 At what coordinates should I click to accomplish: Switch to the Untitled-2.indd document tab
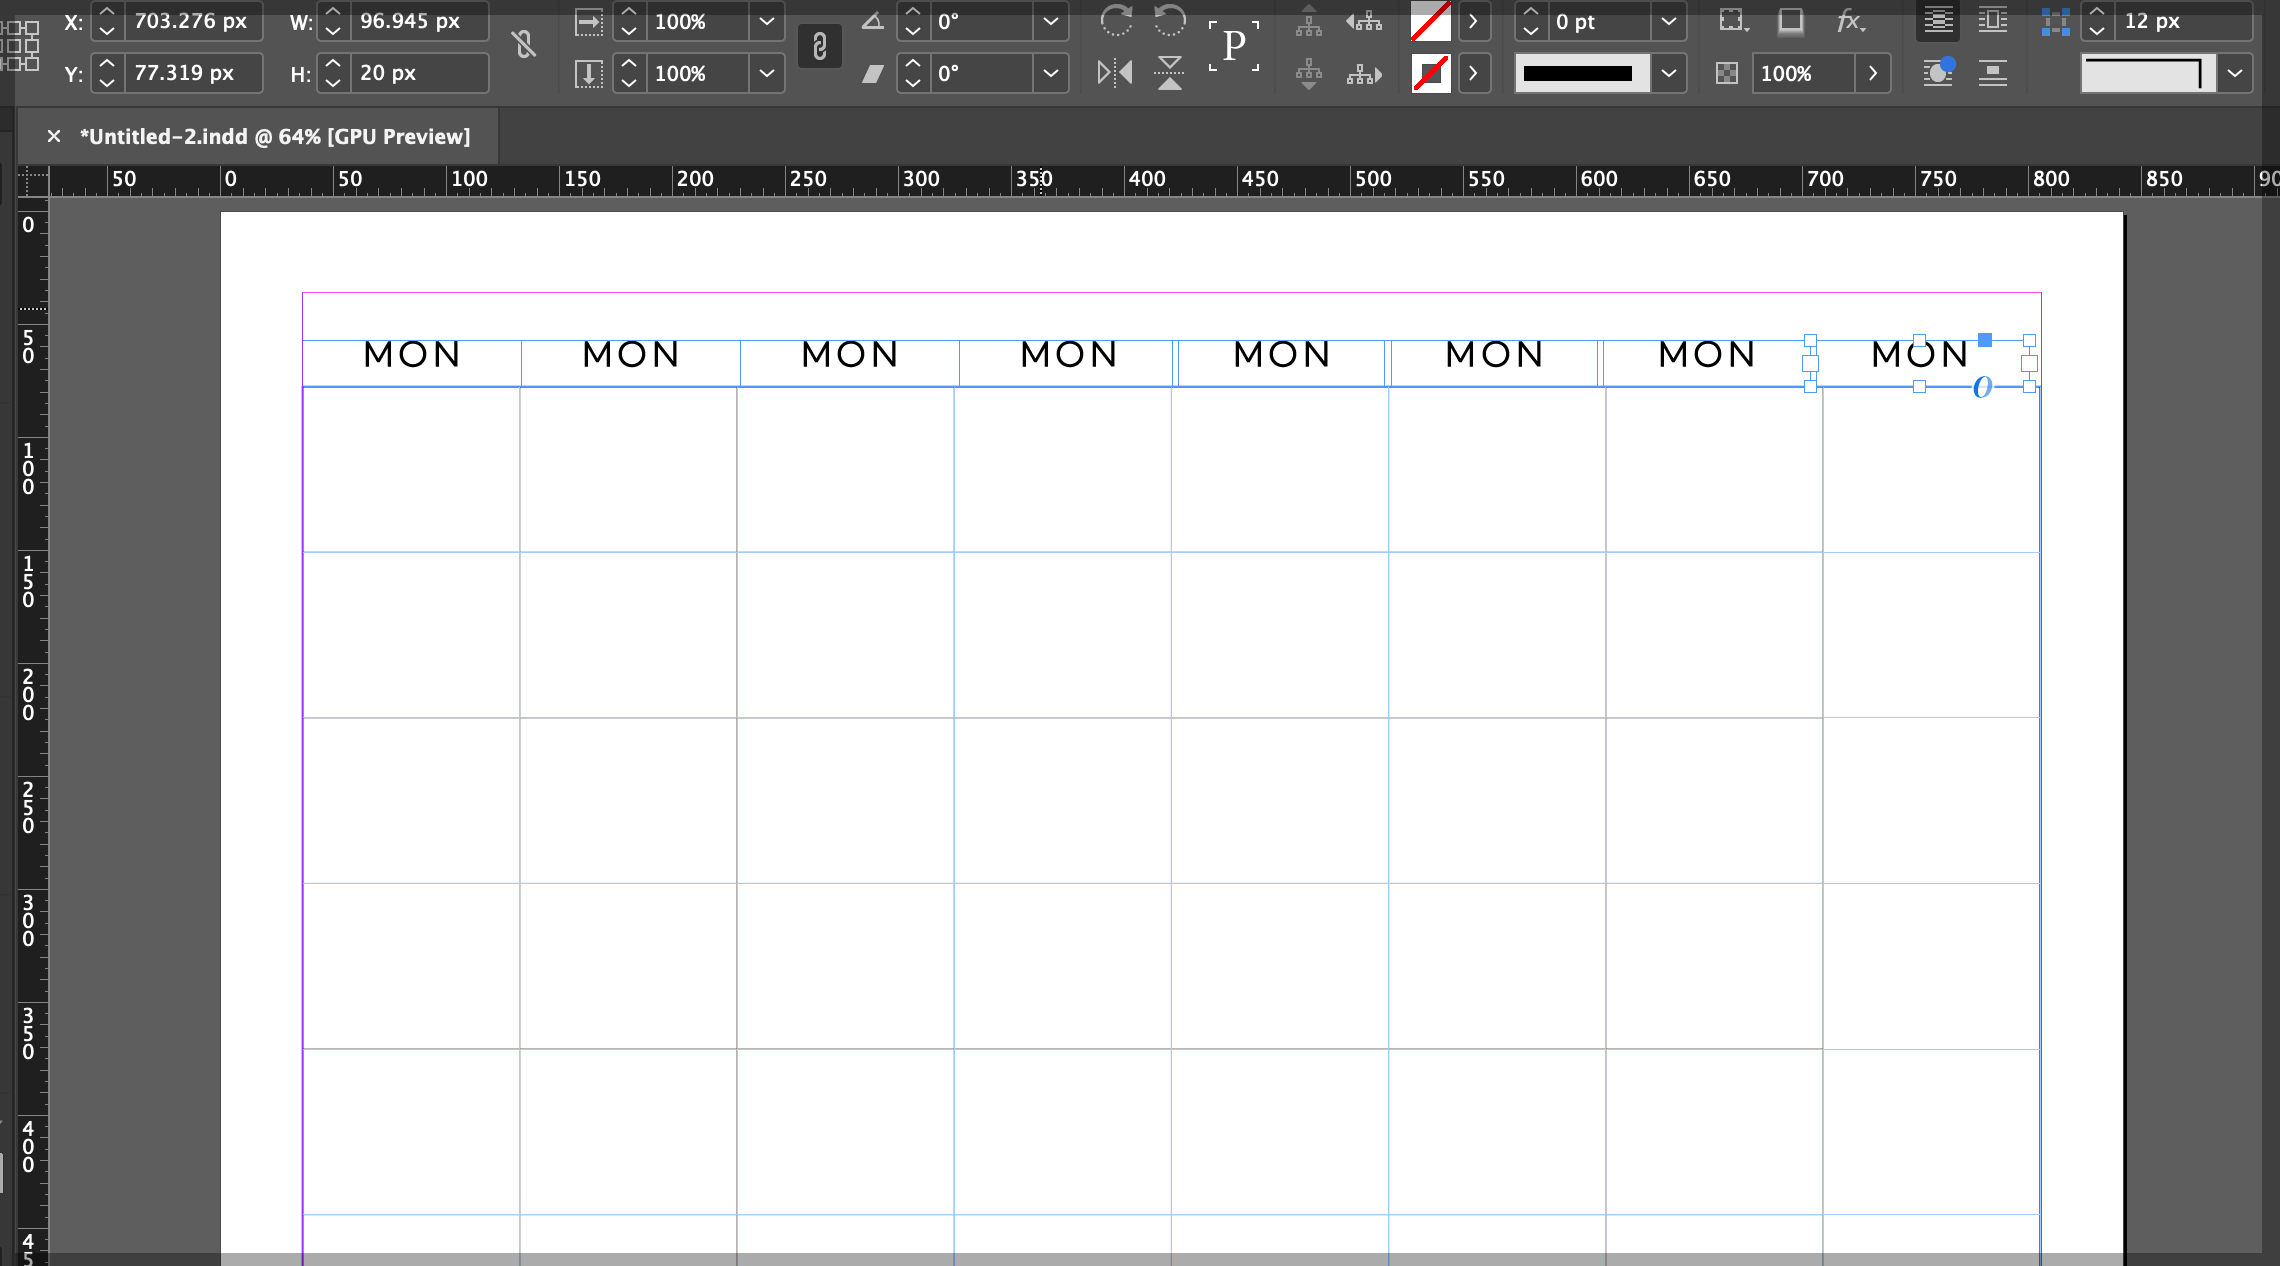(274, 137)
